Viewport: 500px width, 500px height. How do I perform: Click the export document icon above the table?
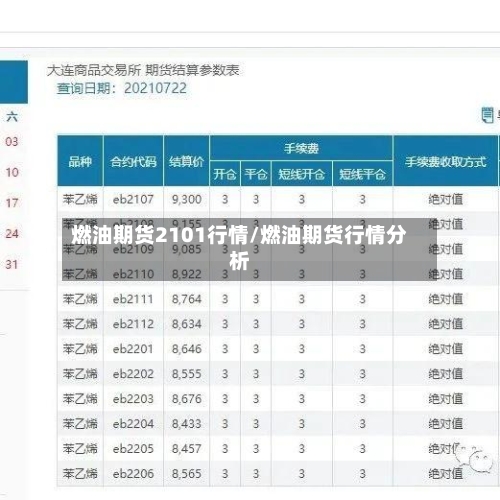487,115
